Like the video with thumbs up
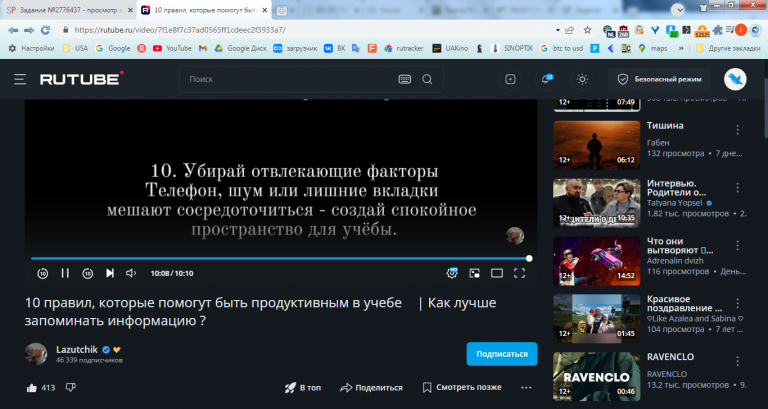This screenshot has height=409, width=768. [32, 388]
